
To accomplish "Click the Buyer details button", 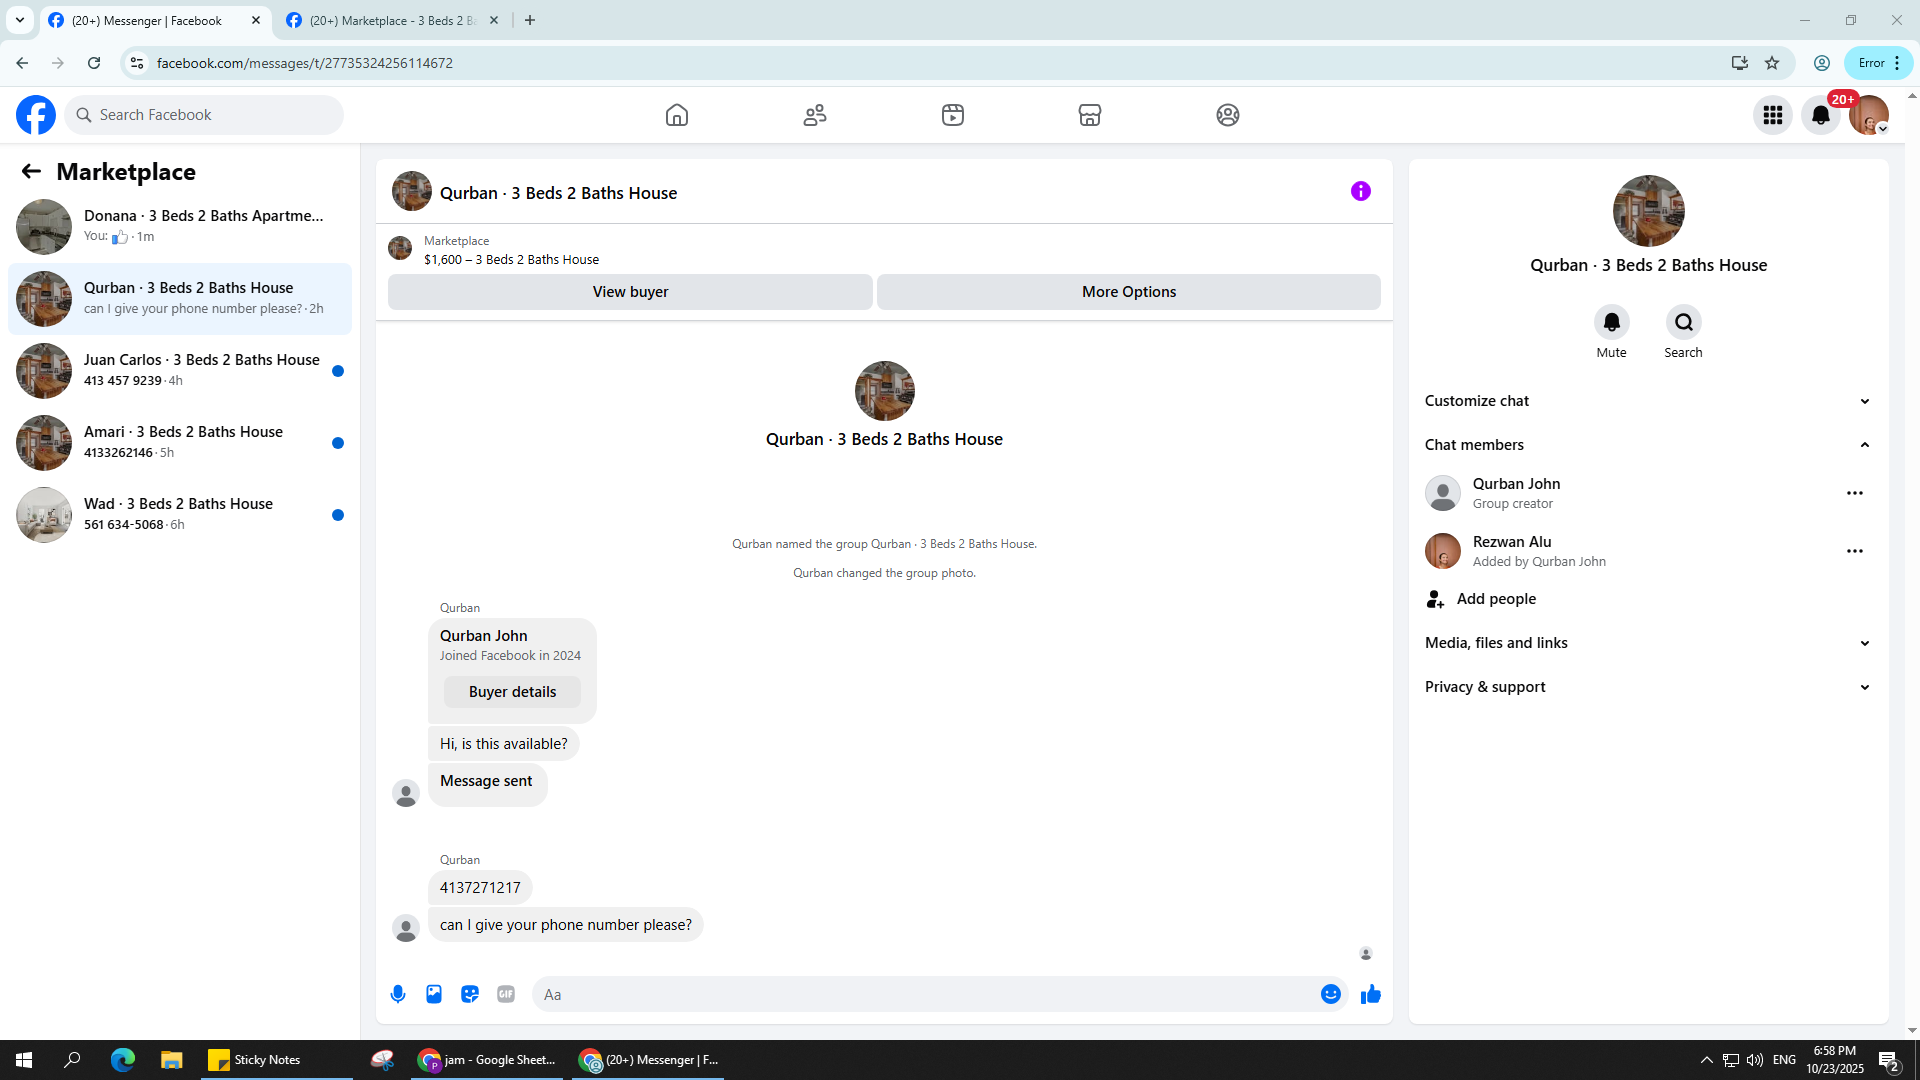I will click(x=512, y=692).
